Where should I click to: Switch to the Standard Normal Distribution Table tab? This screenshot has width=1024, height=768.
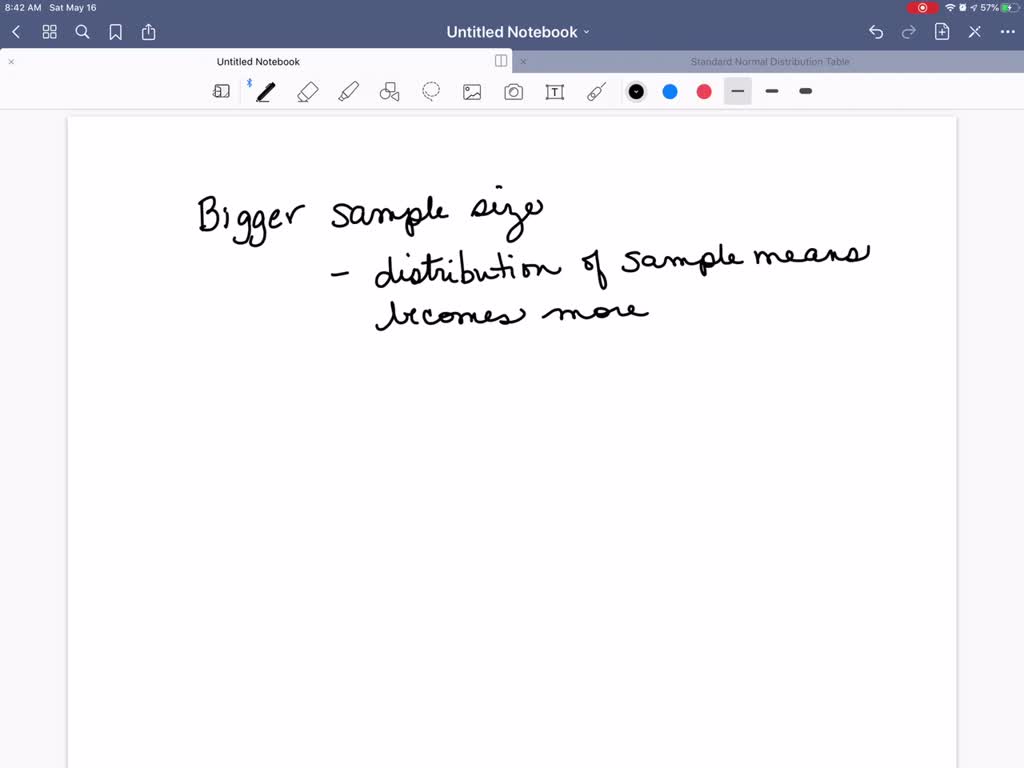(x=770, y=61)
